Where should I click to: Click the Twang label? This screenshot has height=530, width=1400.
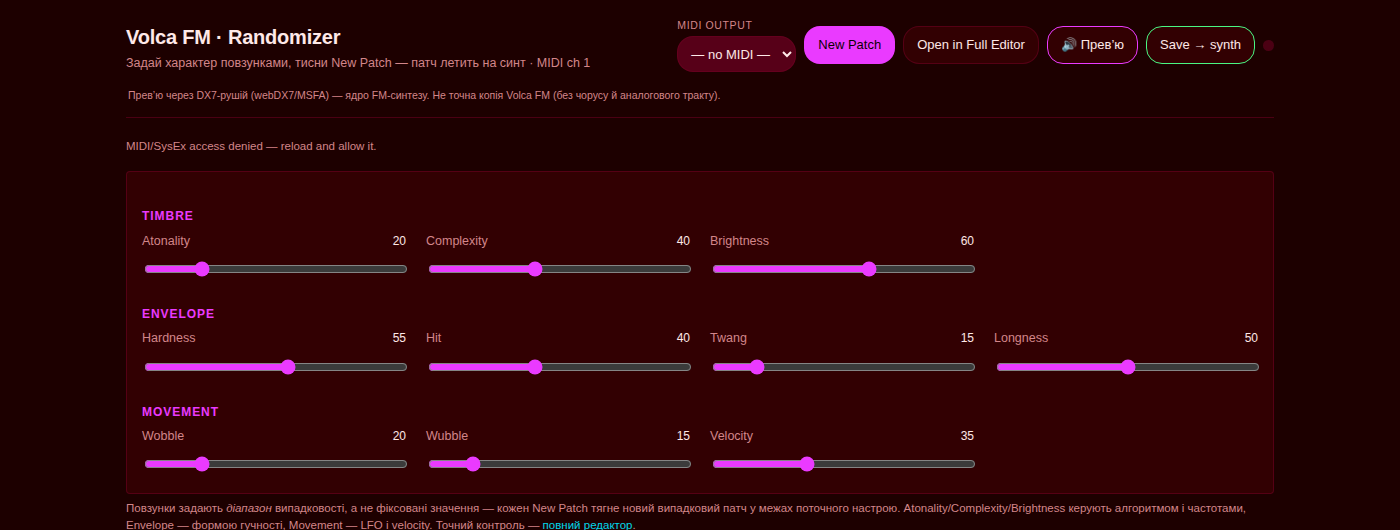click(x=728, y=338)
